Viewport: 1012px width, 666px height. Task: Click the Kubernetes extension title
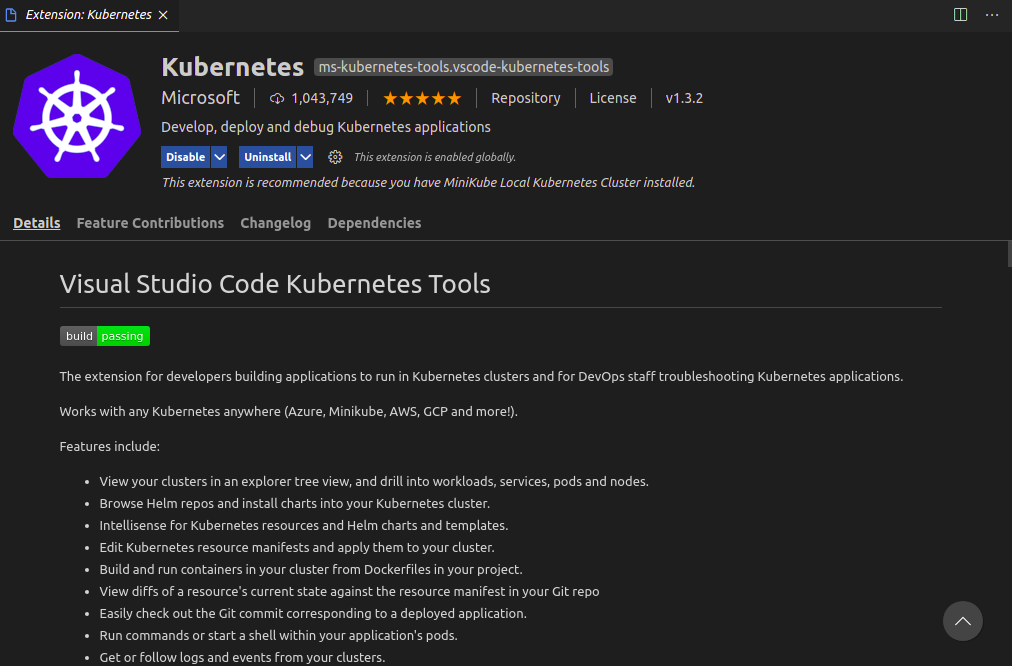coord(232,67)
